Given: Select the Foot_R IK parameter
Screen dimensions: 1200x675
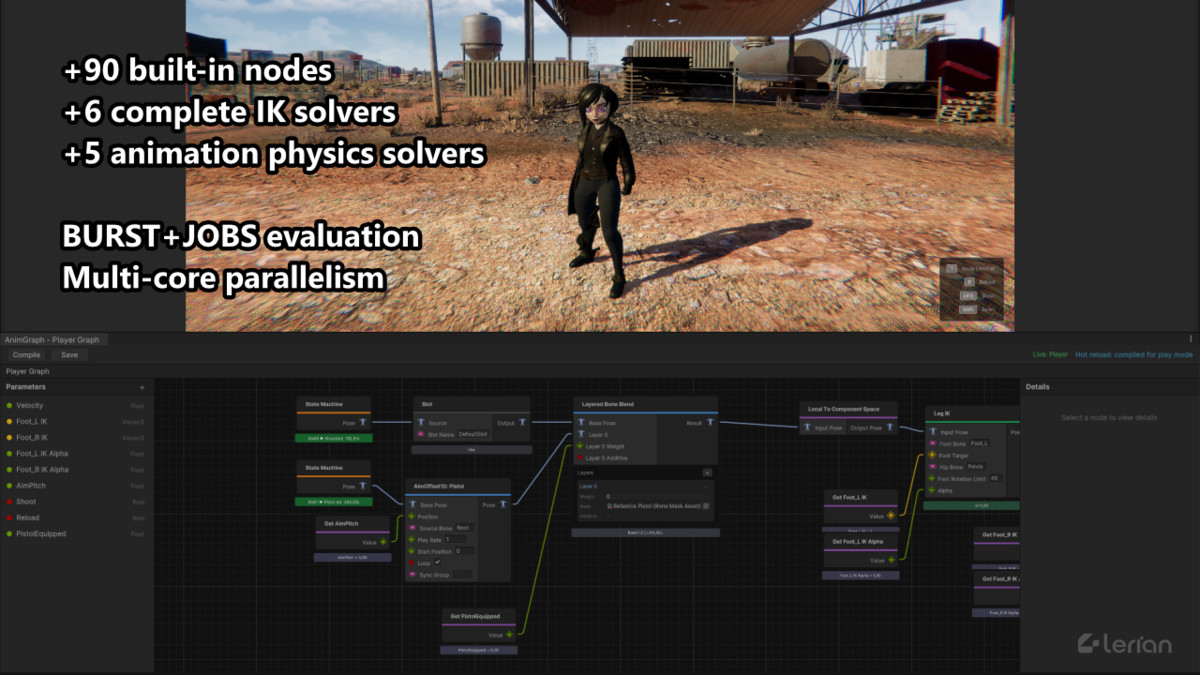Looking at the screenshot, I should (x=76, y=437).
